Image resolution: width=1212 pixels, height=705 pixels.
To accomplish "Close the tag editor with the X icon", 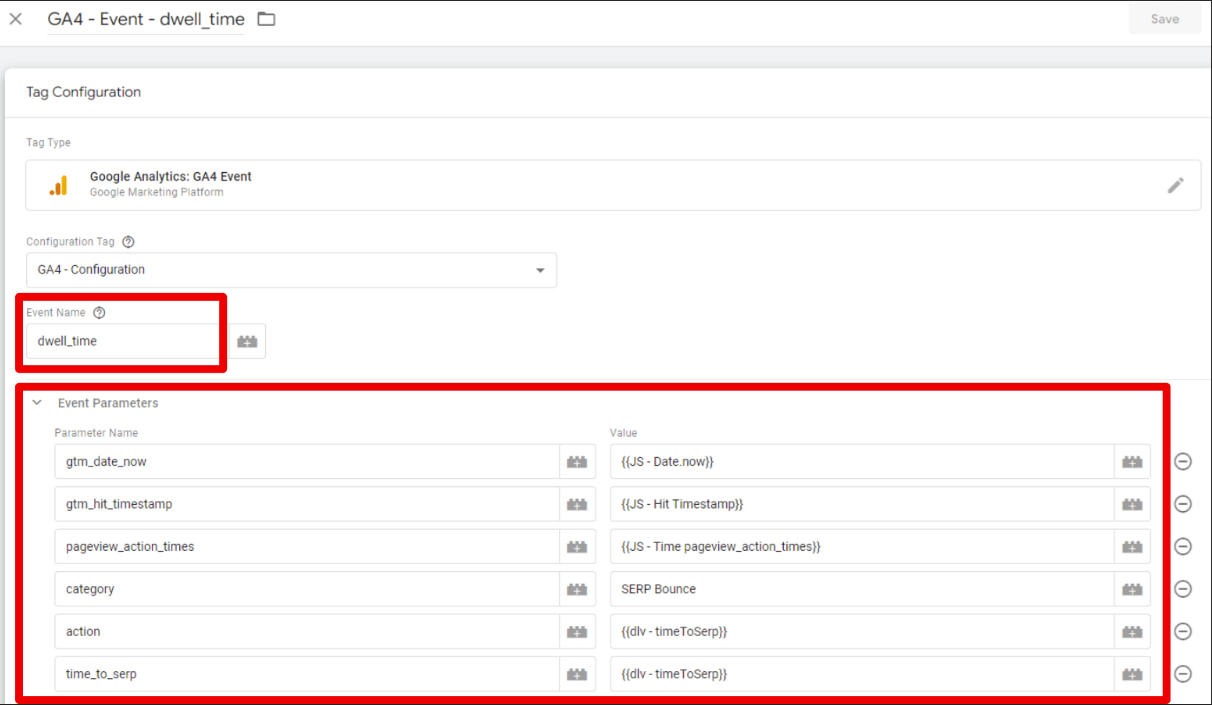I will (x=15, y=19).
